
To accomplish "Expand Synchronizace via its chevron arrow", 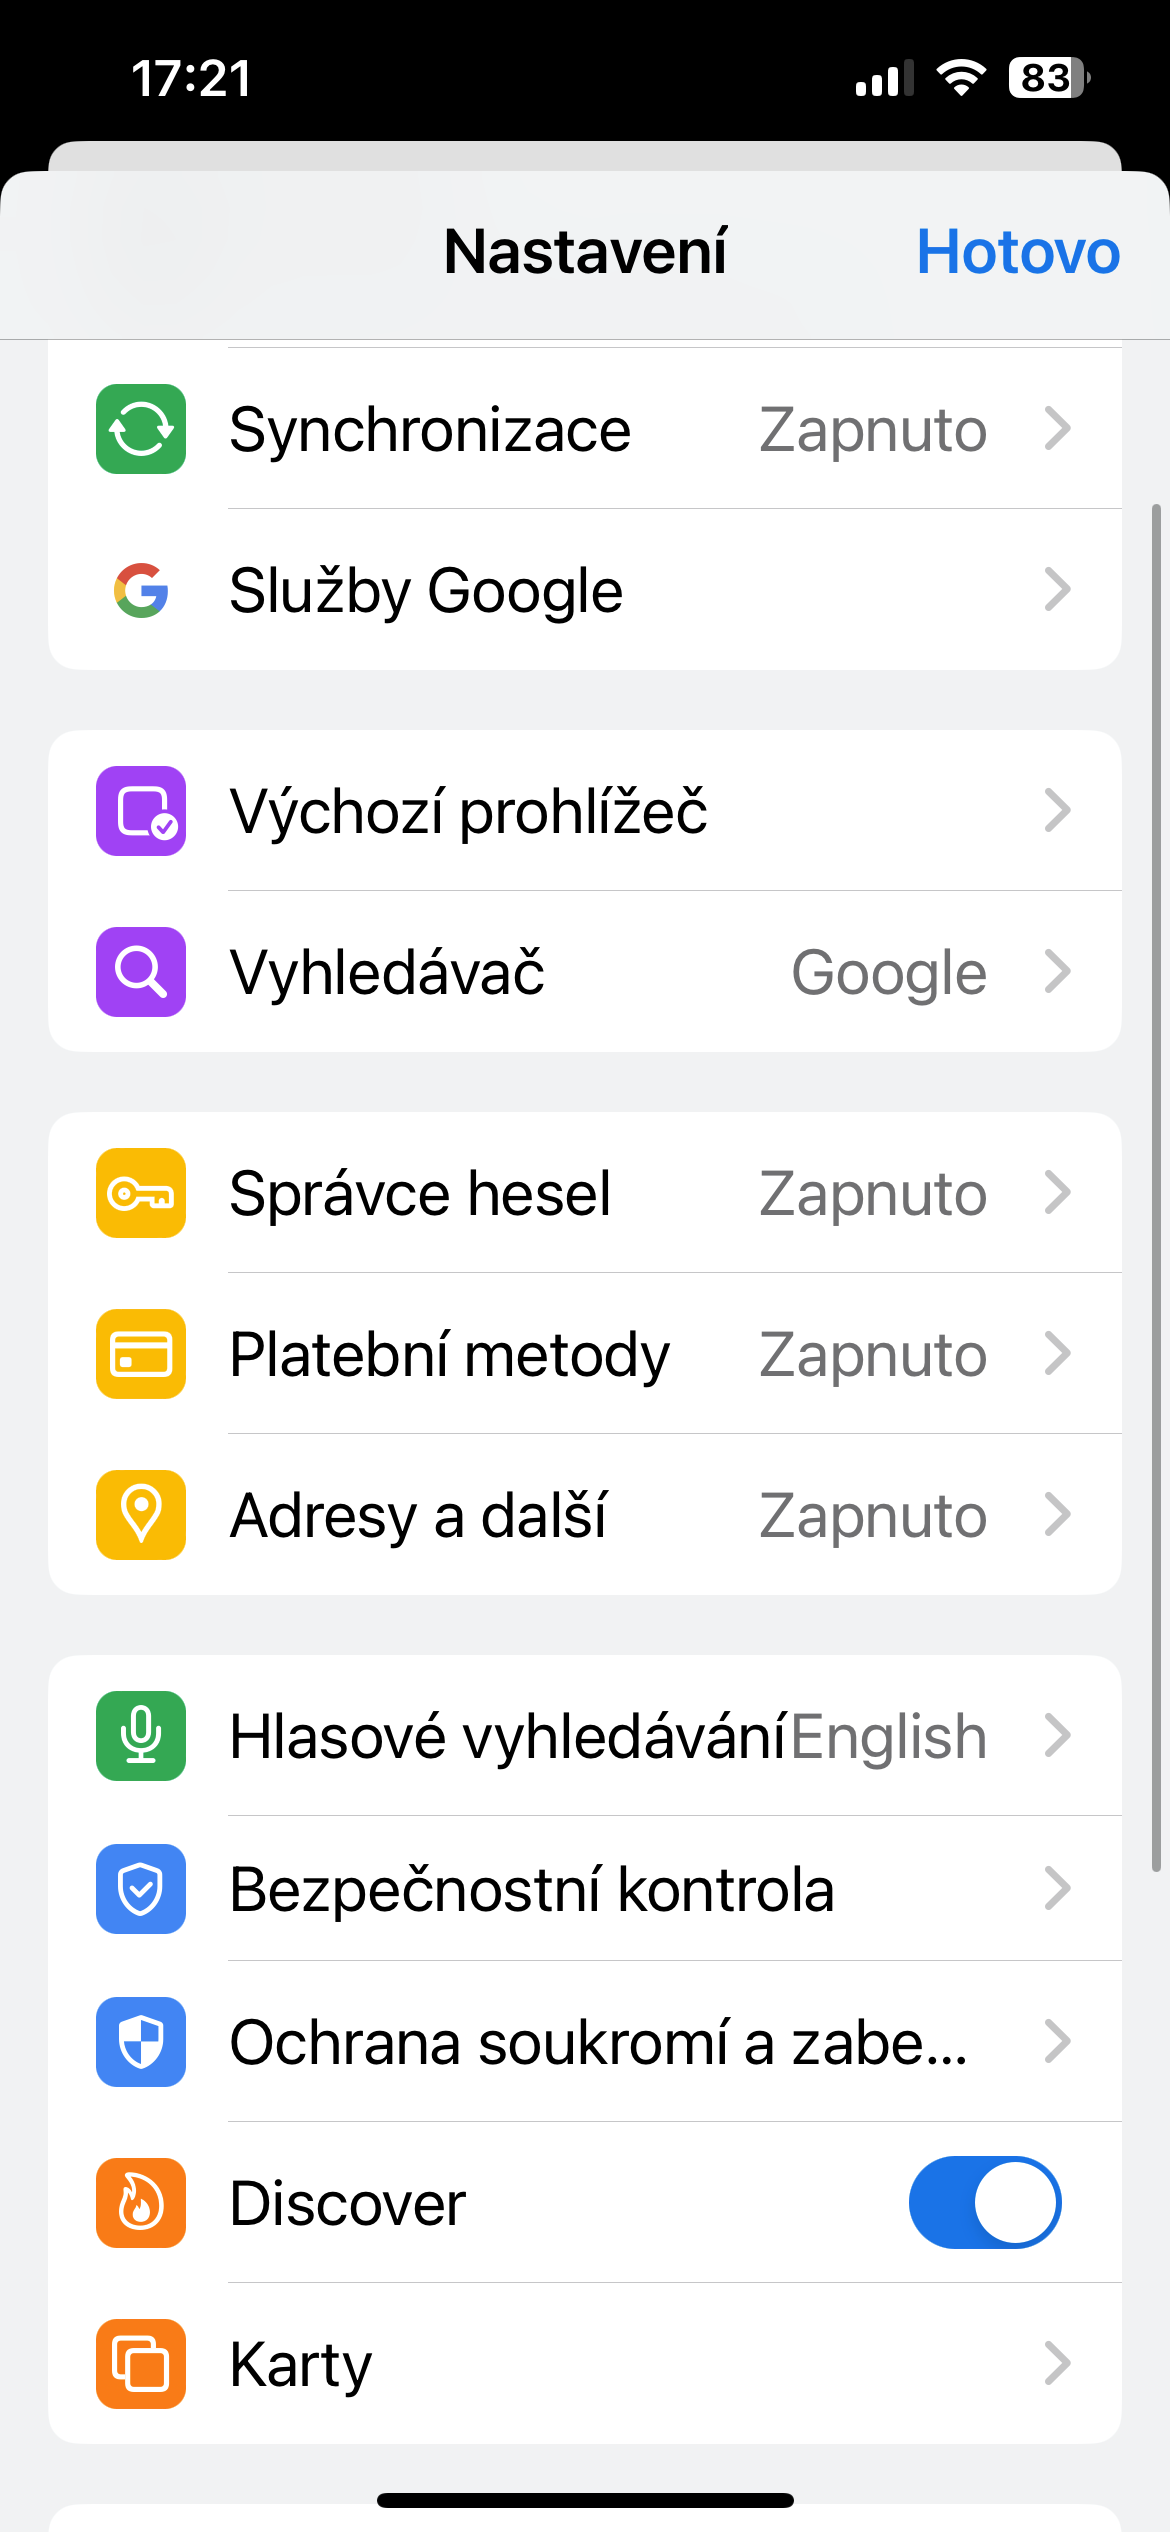I will click(x=1057, y=429).
